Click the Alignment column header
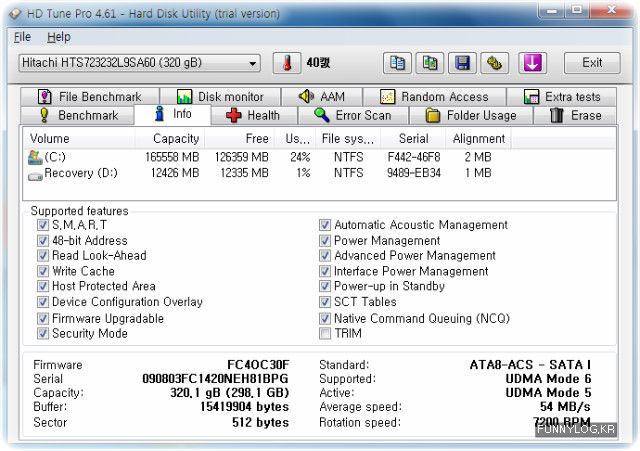The width and height of the screenshot is (640, 451). tap(478, 139)
